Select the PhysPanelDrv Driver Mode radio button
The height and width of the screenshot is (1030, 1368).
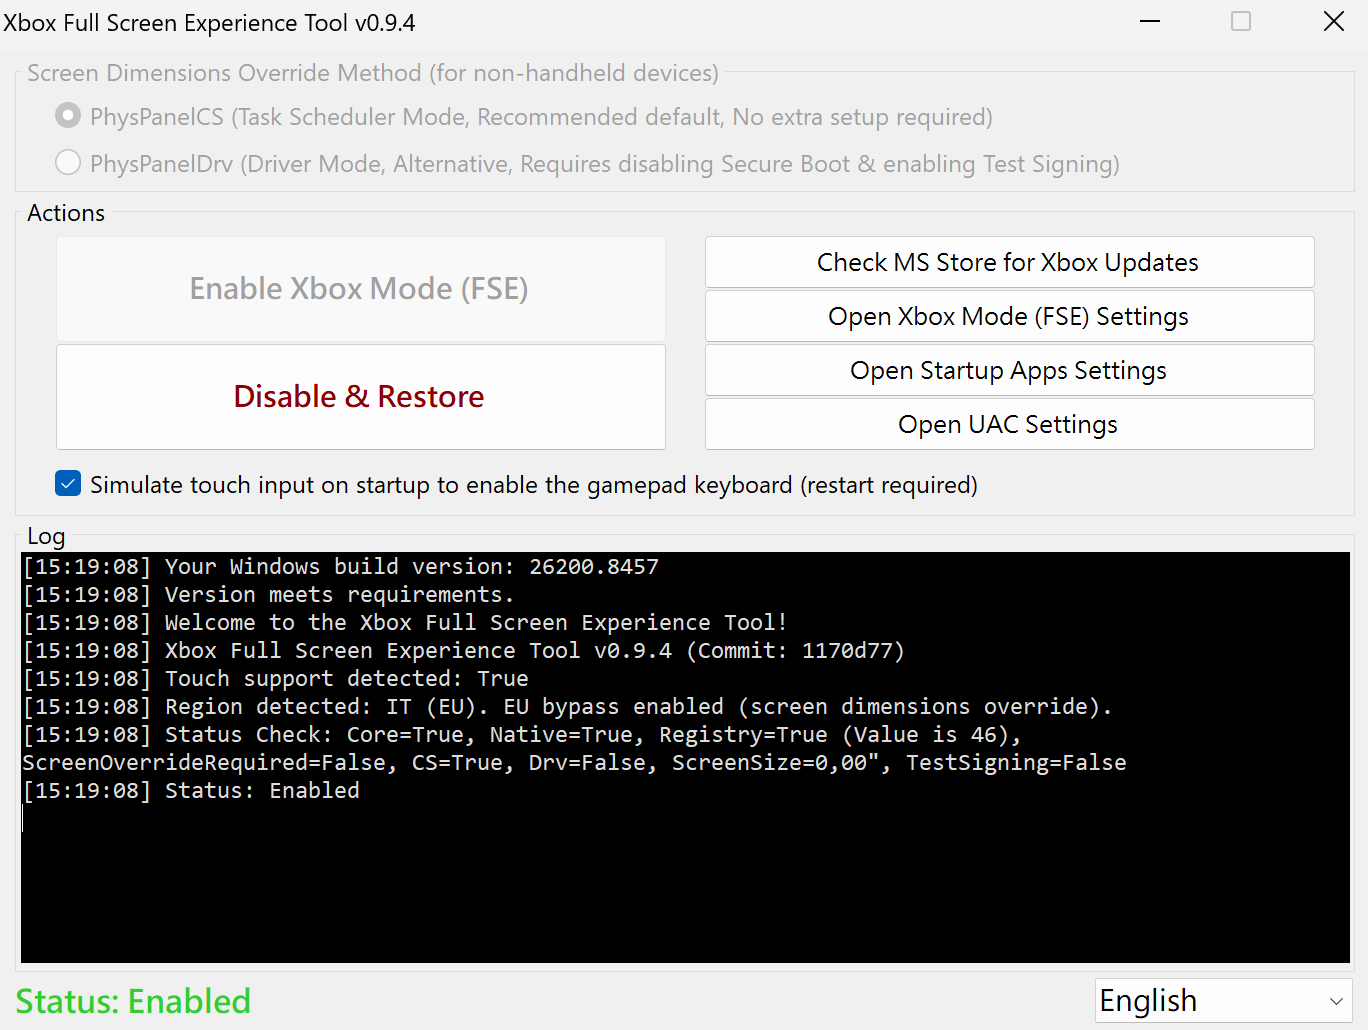tap(68, 162)
